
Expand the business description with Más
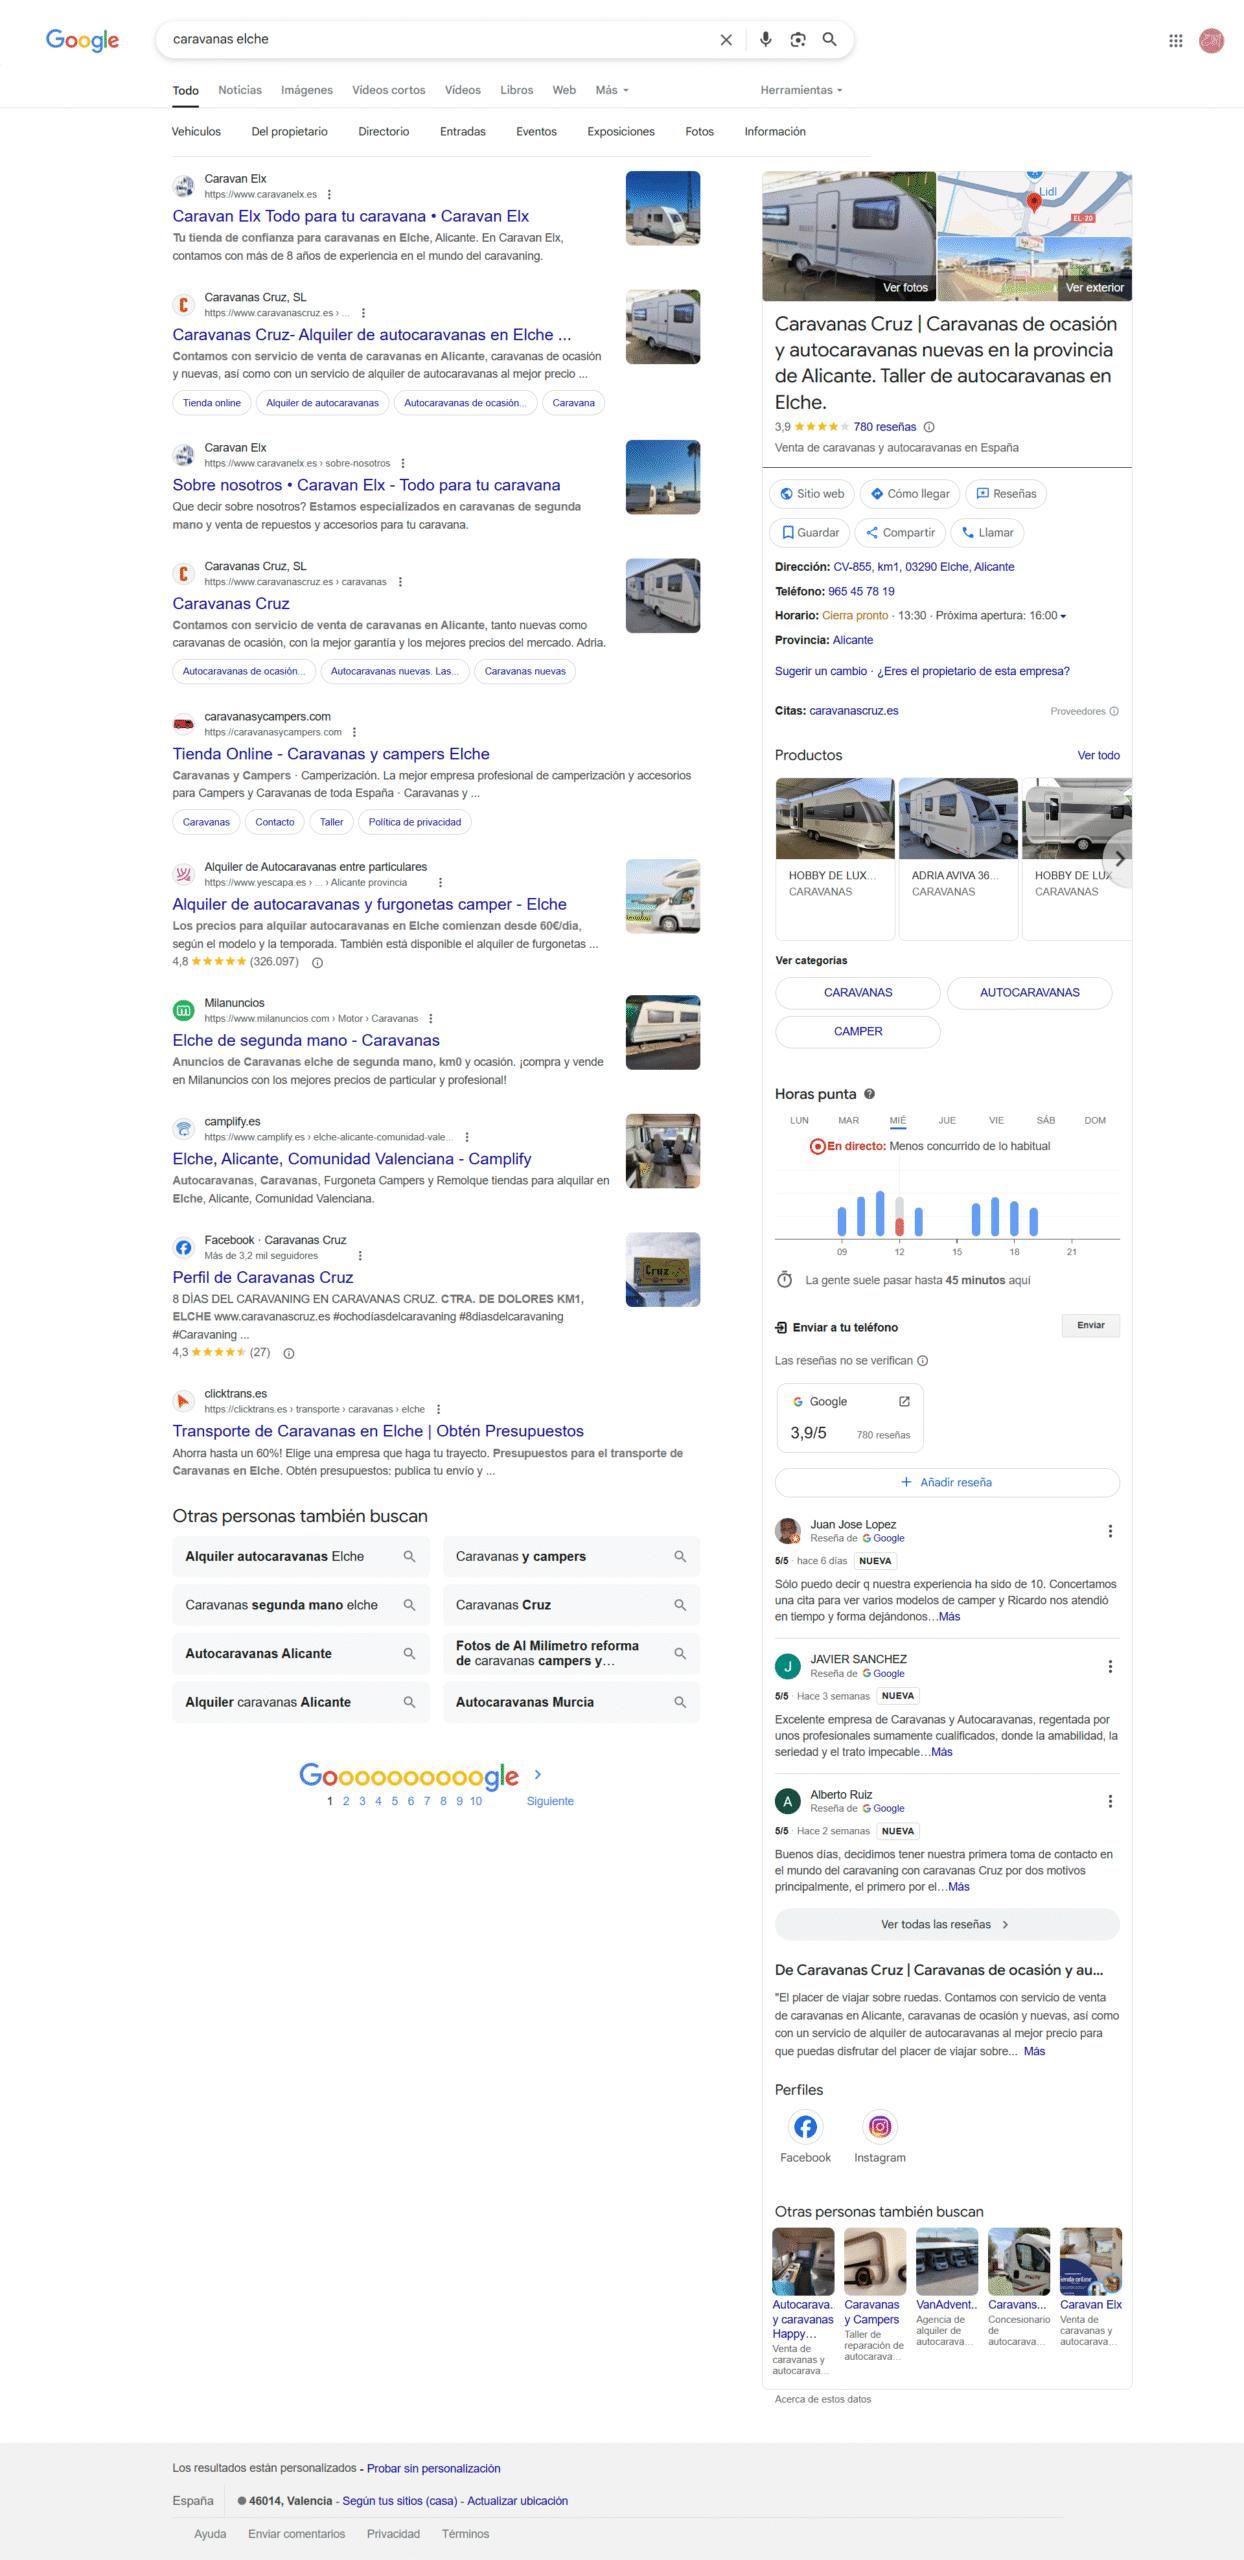click(x=1034, y=2052)
